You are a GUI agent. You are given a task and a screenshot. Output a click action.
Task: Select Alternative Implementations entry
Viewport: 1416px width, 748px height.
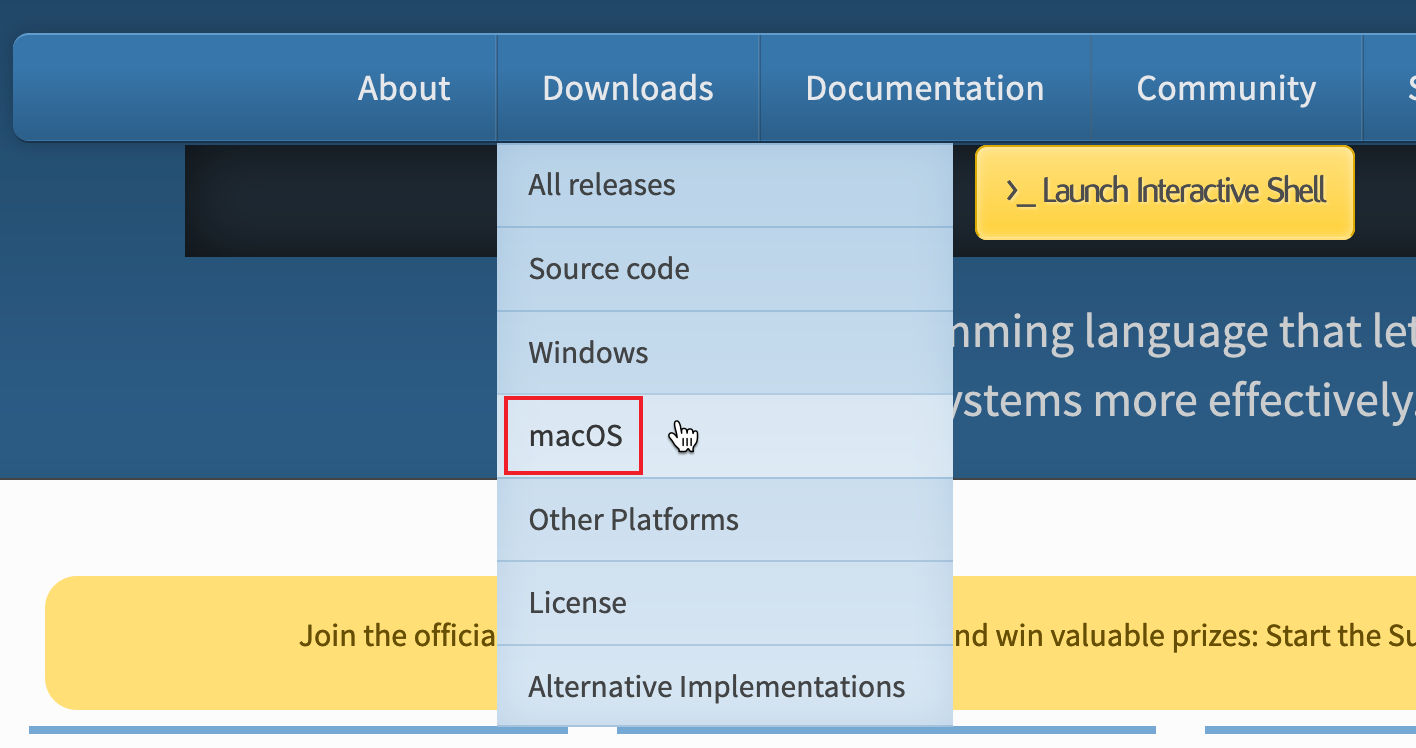[x=717, y=687]
